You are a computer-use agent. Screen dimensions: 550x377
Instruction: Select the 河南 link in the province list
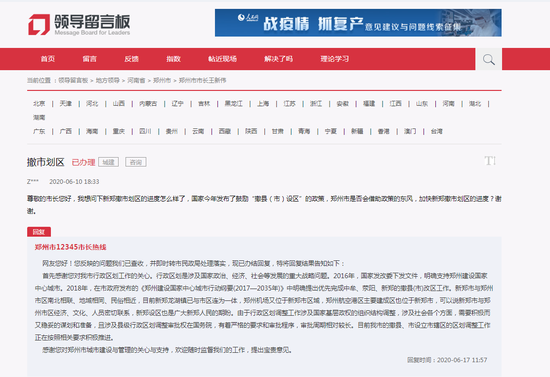(x=449, y=103)
